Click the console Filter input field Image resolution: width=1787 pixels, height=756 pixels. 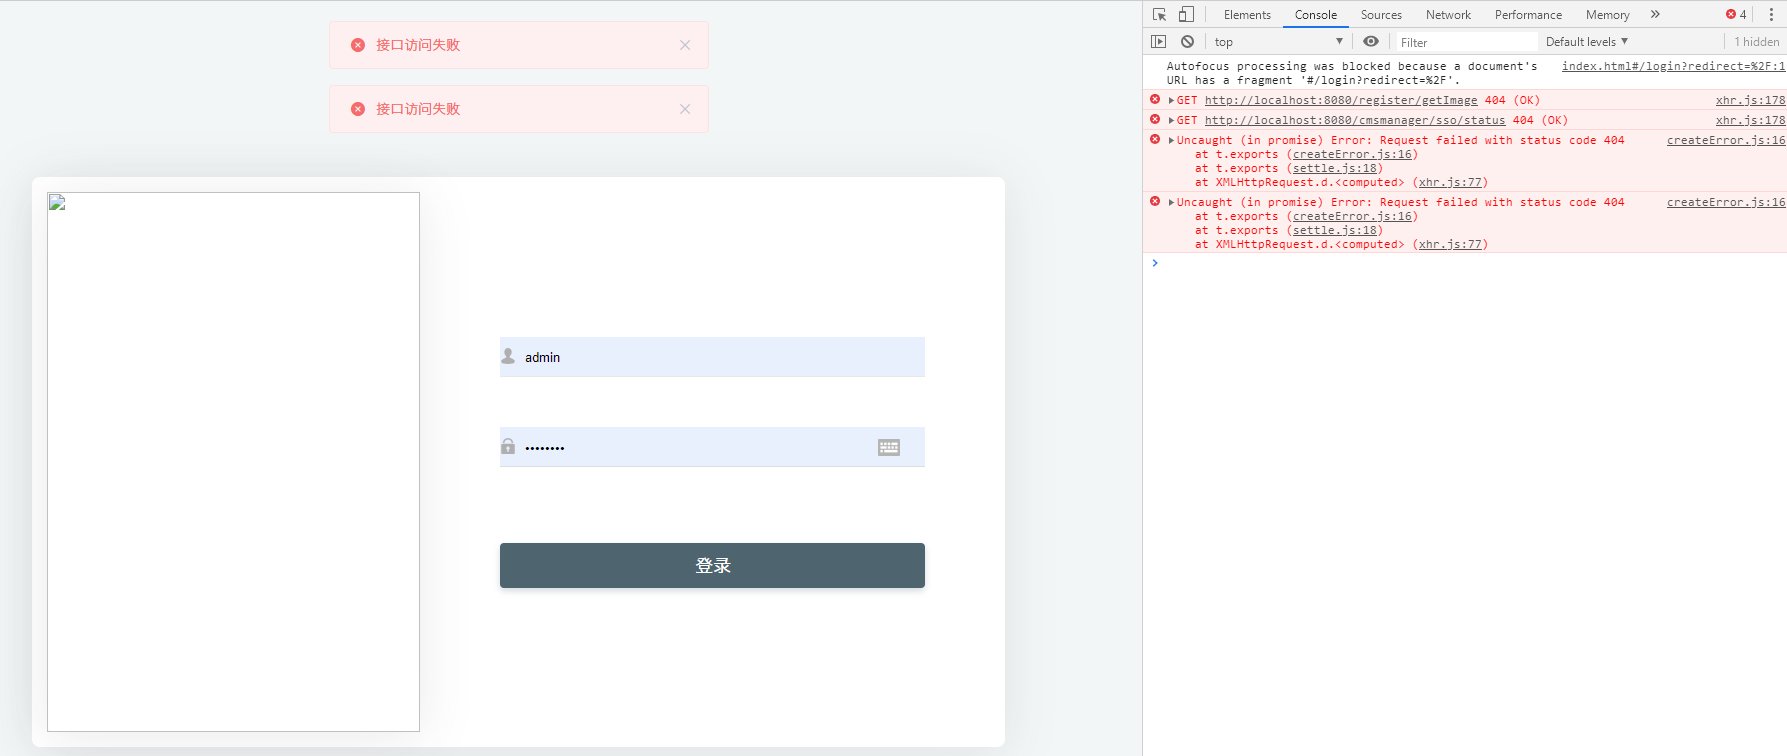1465,42
